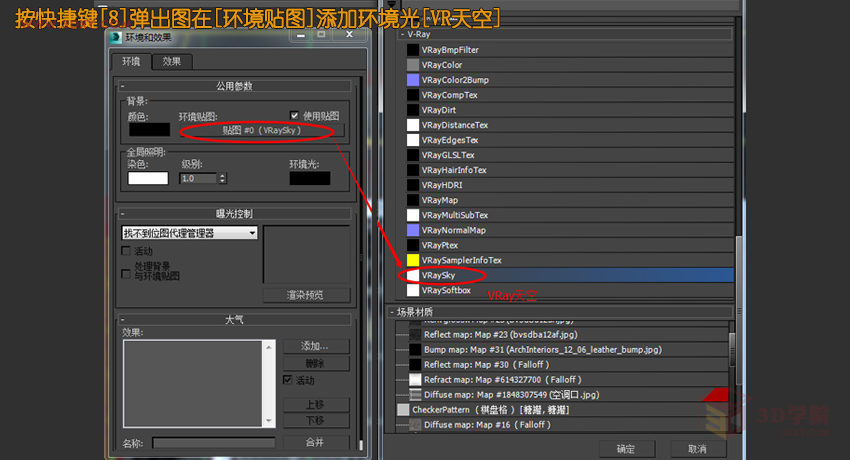Image resolution: width=850 pixels, height=460 pixels.
Task: Collapse the 大气 rollout
Action: pos(235,320)
